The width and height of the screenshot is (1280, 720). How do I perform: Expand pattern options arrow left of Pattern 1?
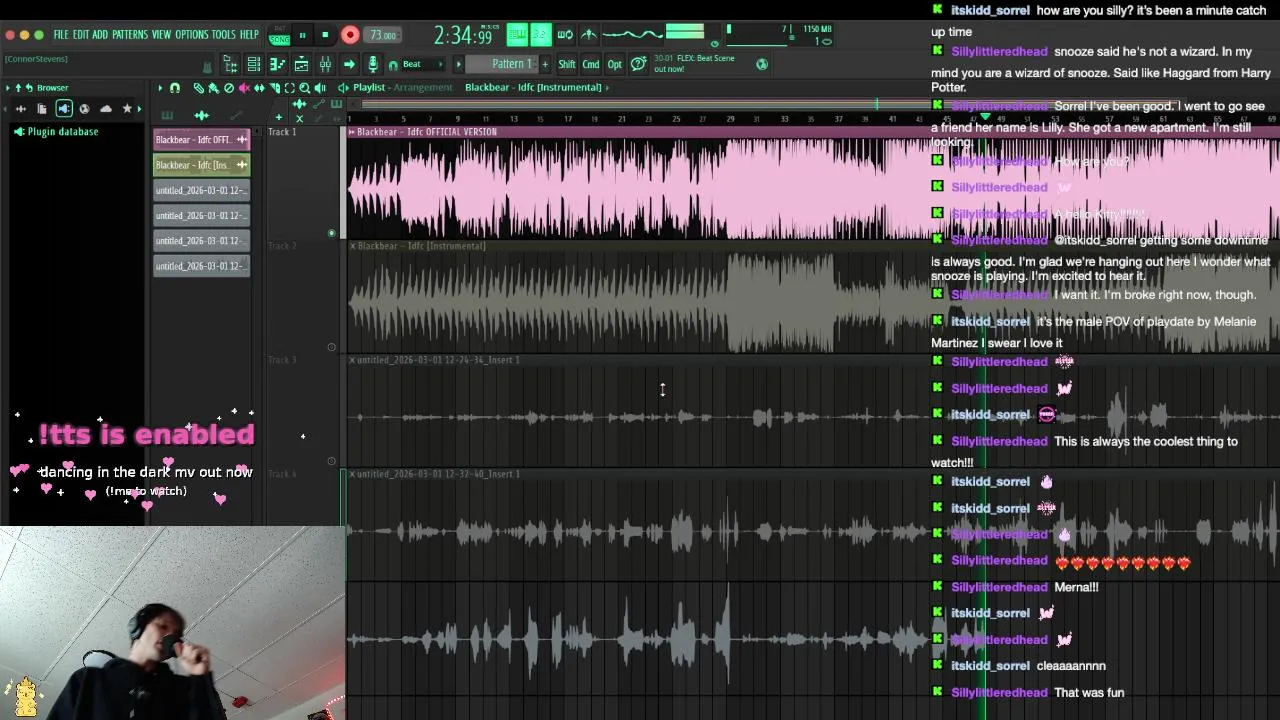pyautogui.click(x=458, y=64)
